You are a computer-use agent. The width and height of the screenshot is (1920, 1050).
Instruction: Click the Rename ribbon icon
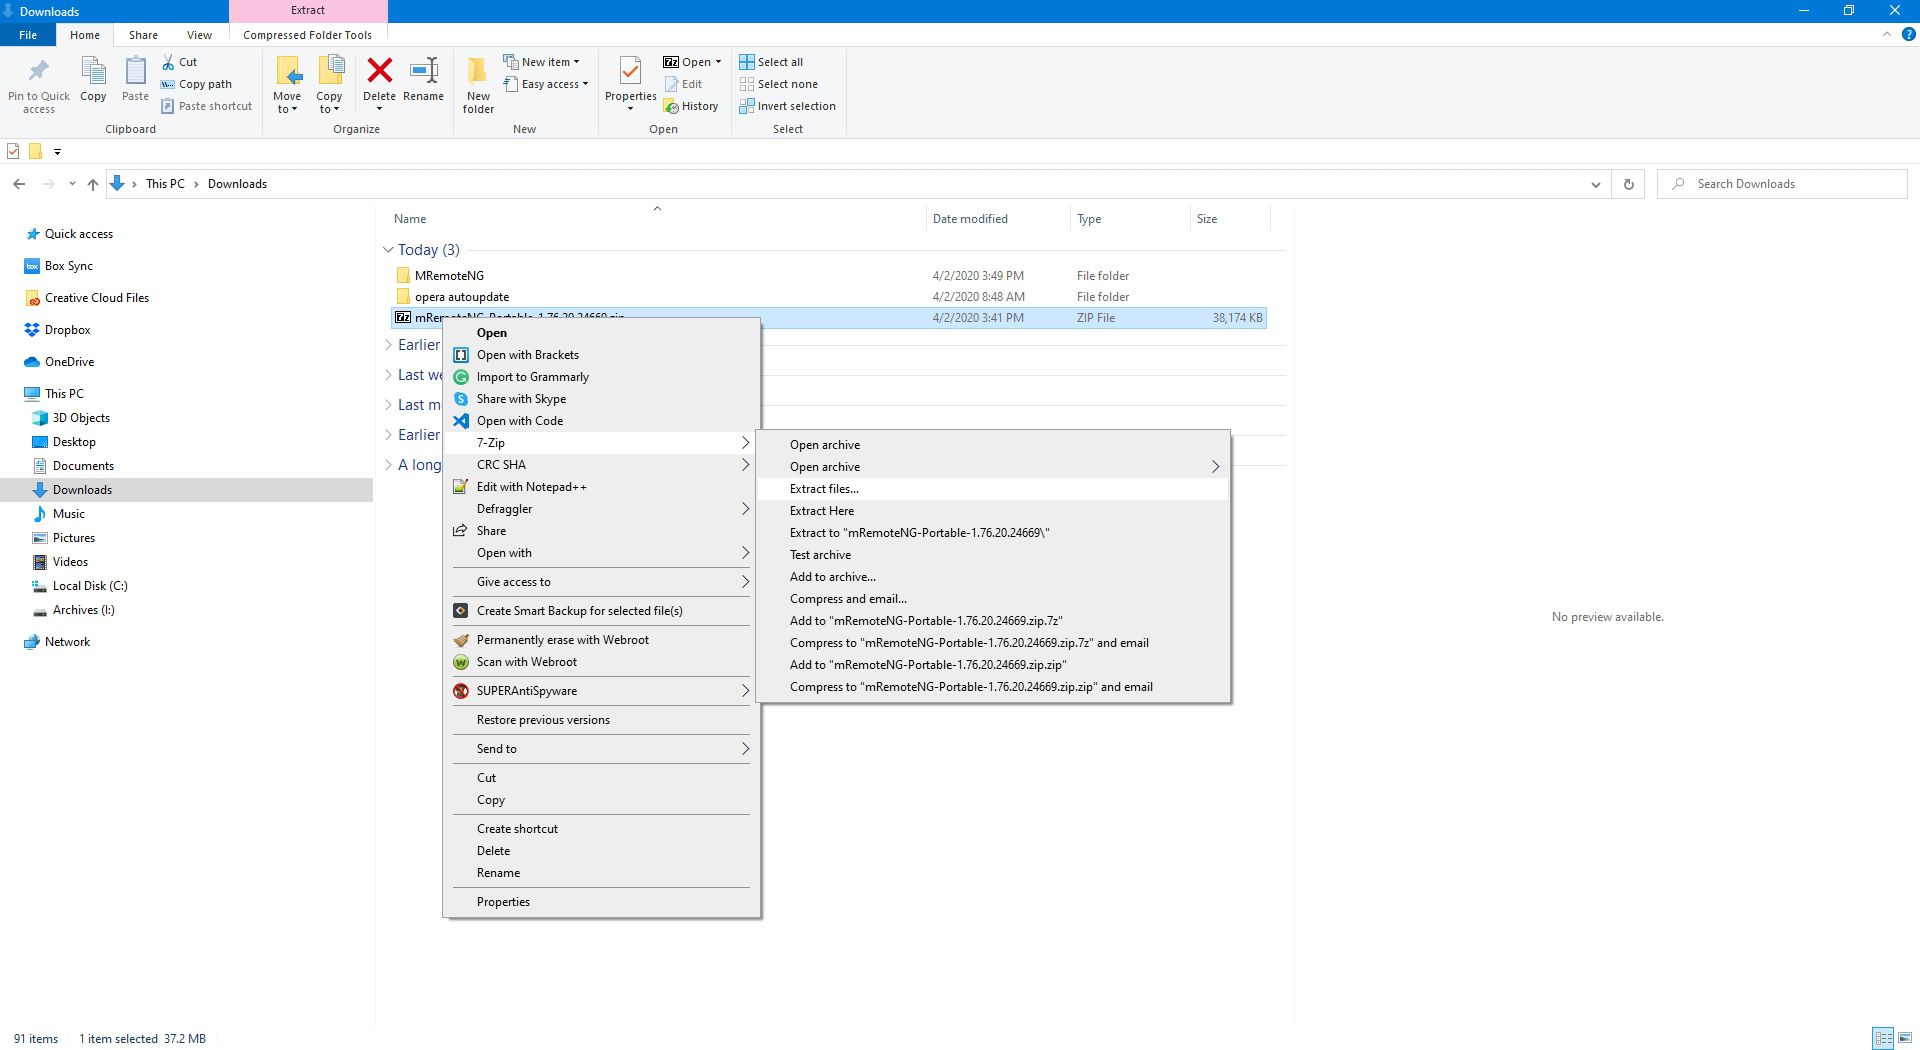(423, 70)
